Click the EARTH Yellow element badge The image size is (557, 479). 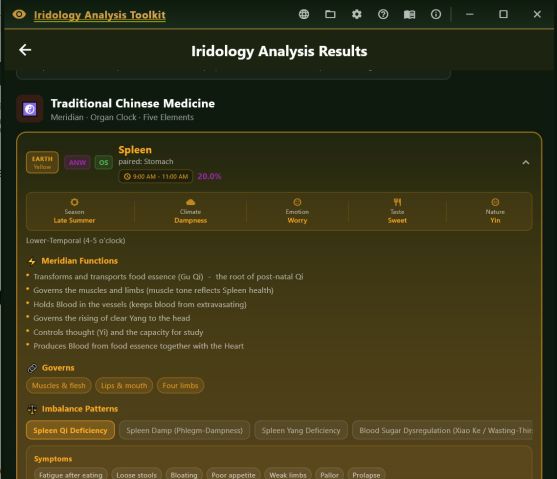(x=42, y=163)
